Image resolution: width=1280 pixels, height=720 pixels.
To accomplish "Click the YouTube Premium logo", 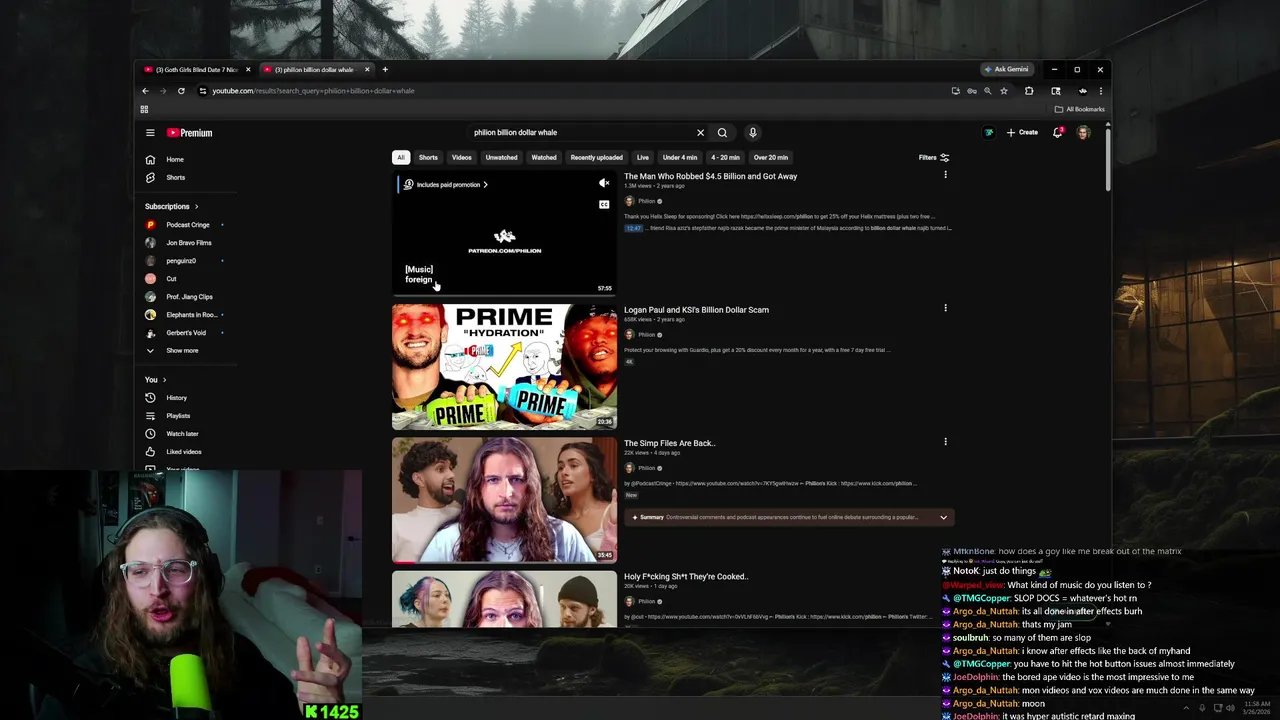I will [189, 132].
